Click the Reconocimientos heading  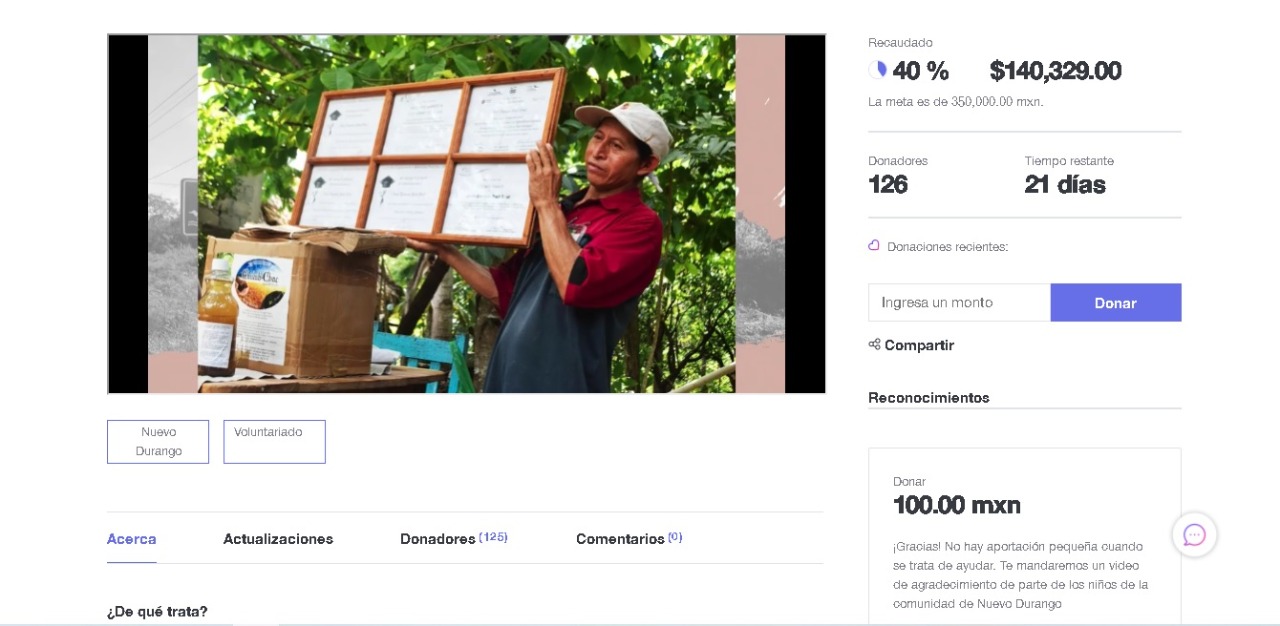(928, 397)
